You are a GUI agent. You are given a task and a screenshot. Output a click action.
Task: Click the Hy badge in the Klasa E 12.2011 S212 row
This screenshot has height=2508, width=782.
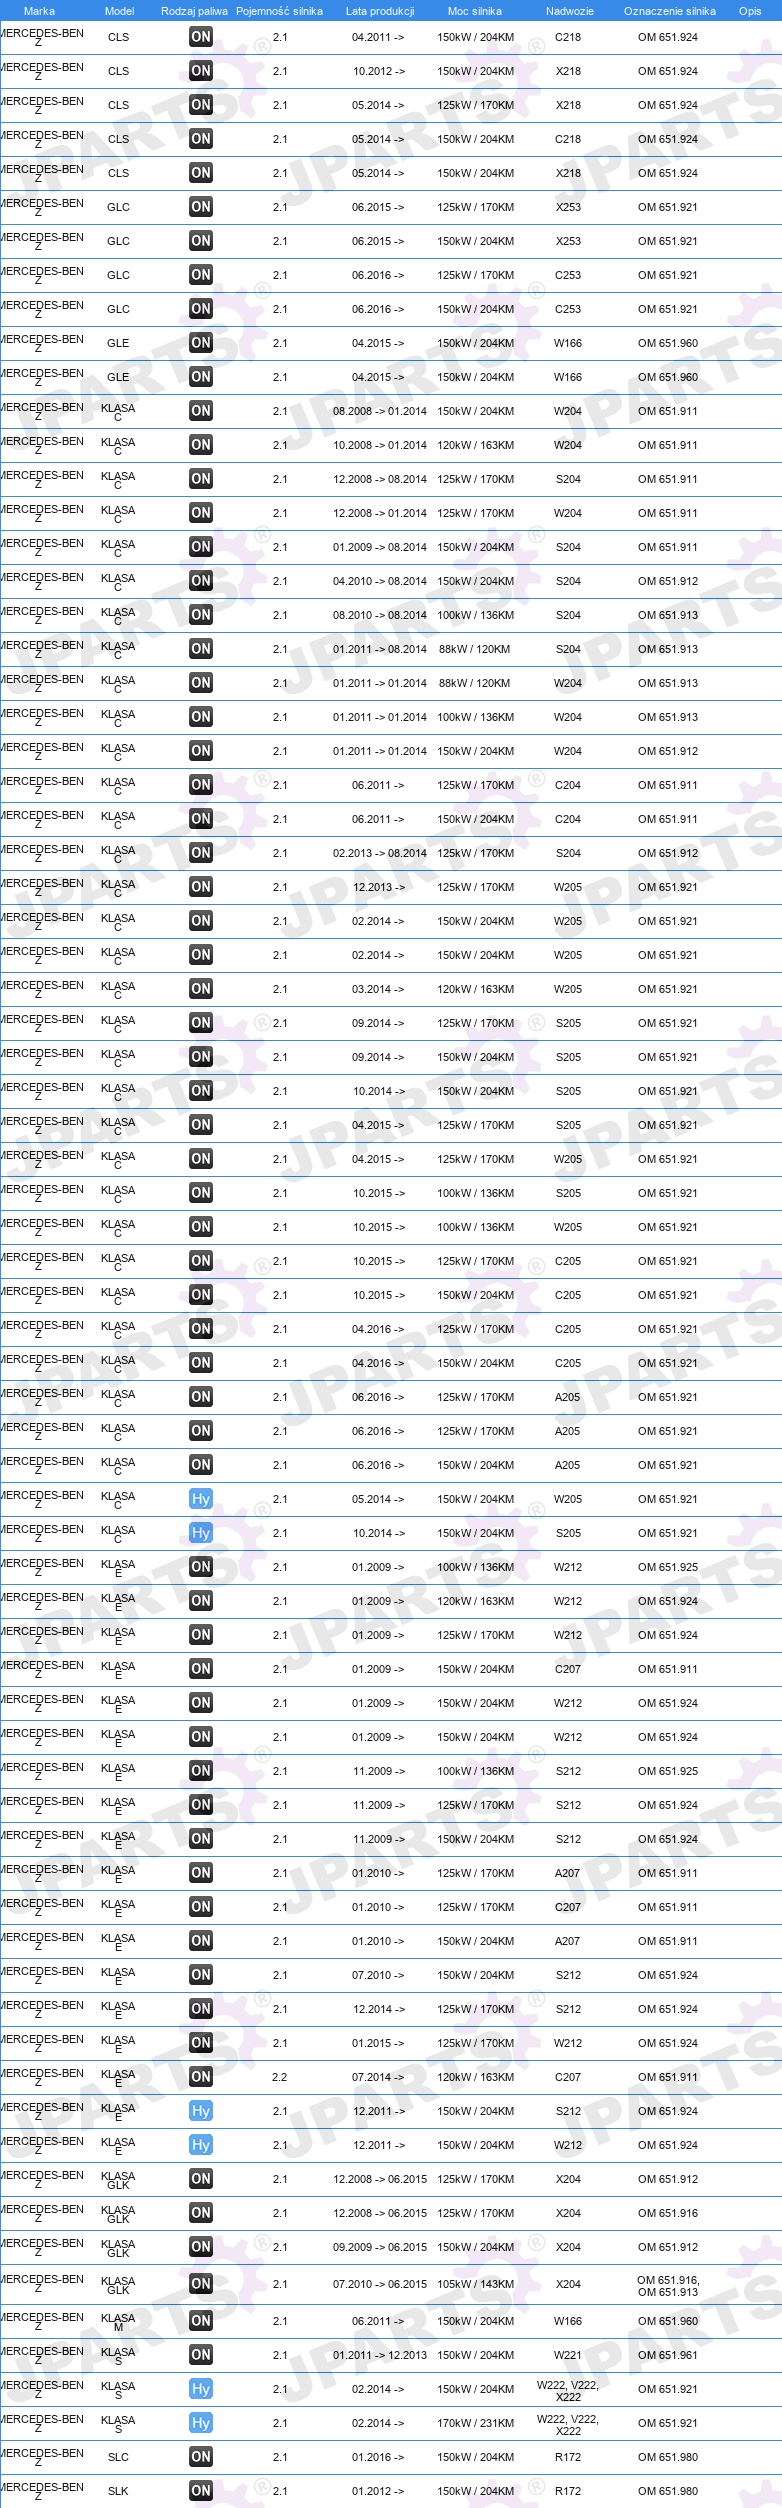click(x=201, y=2111)
